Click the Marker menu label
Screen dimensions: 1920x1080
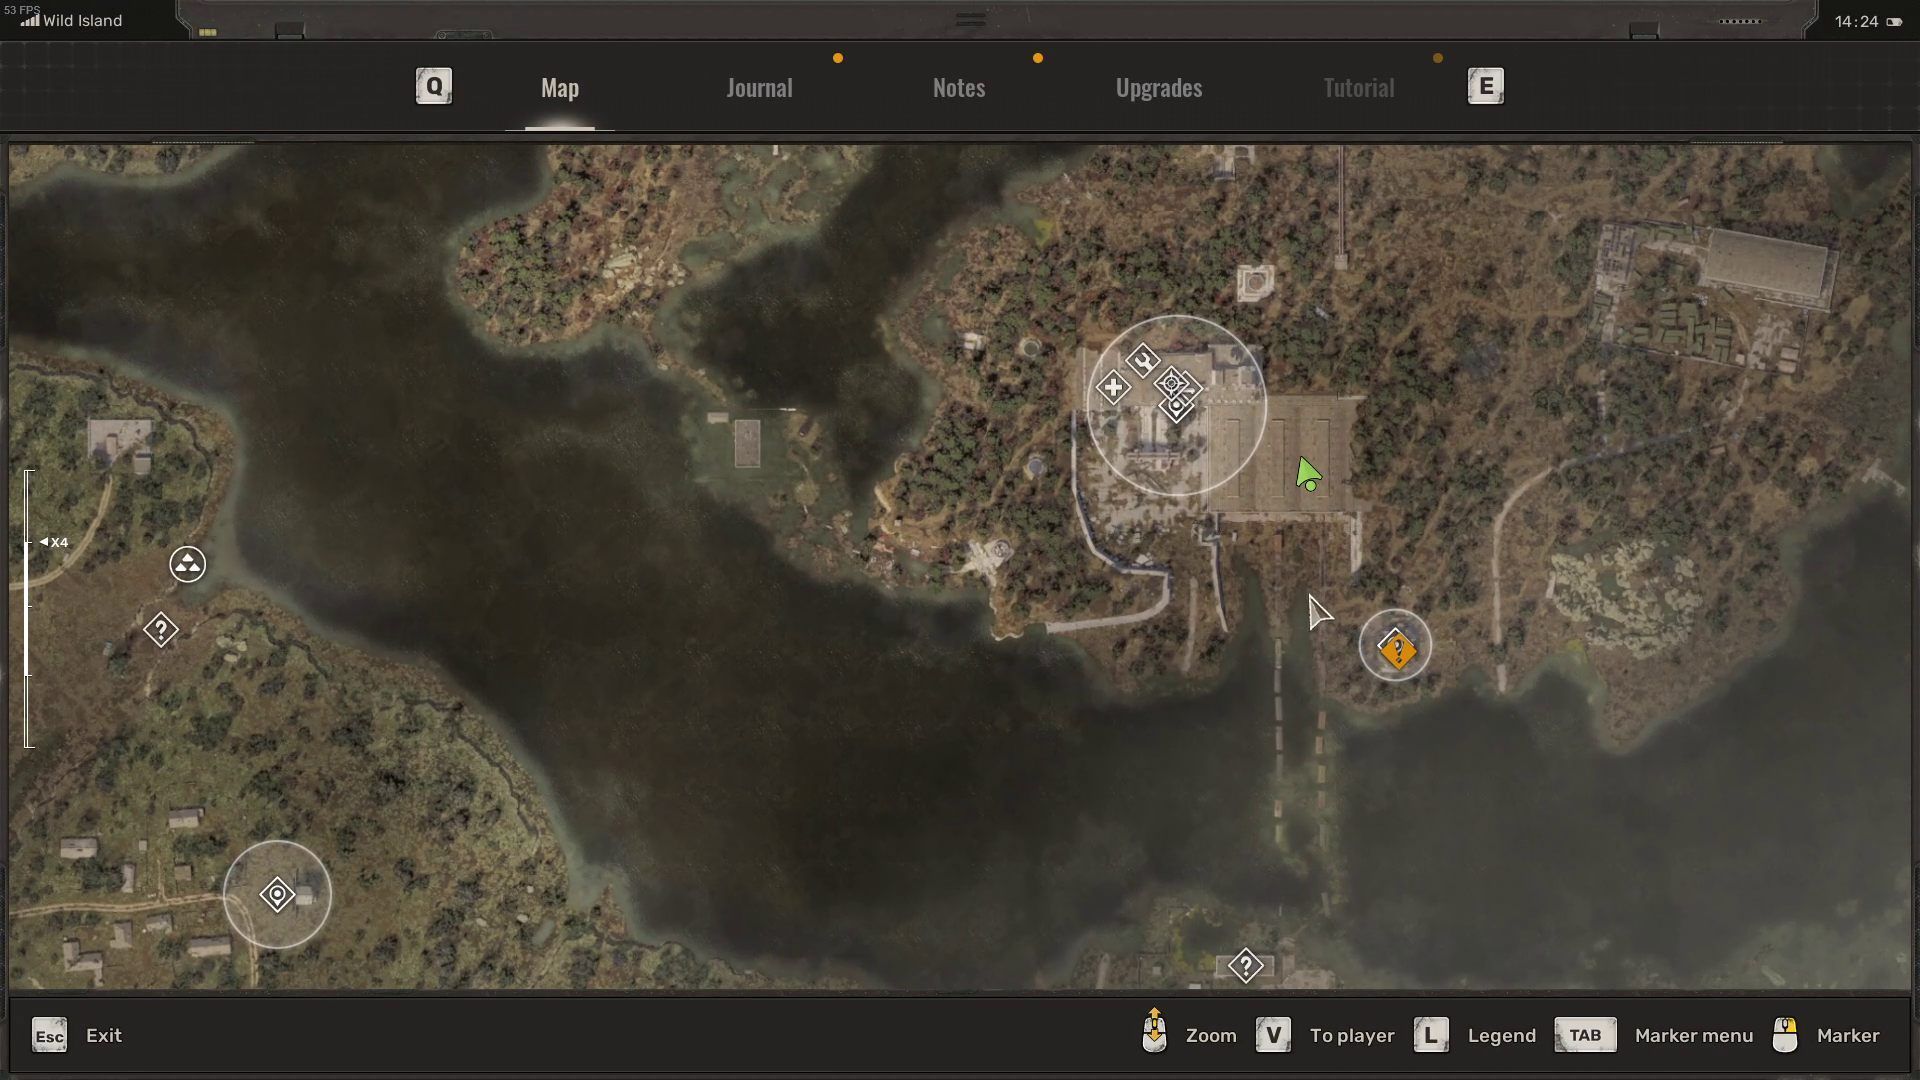coord(1694,1036)
